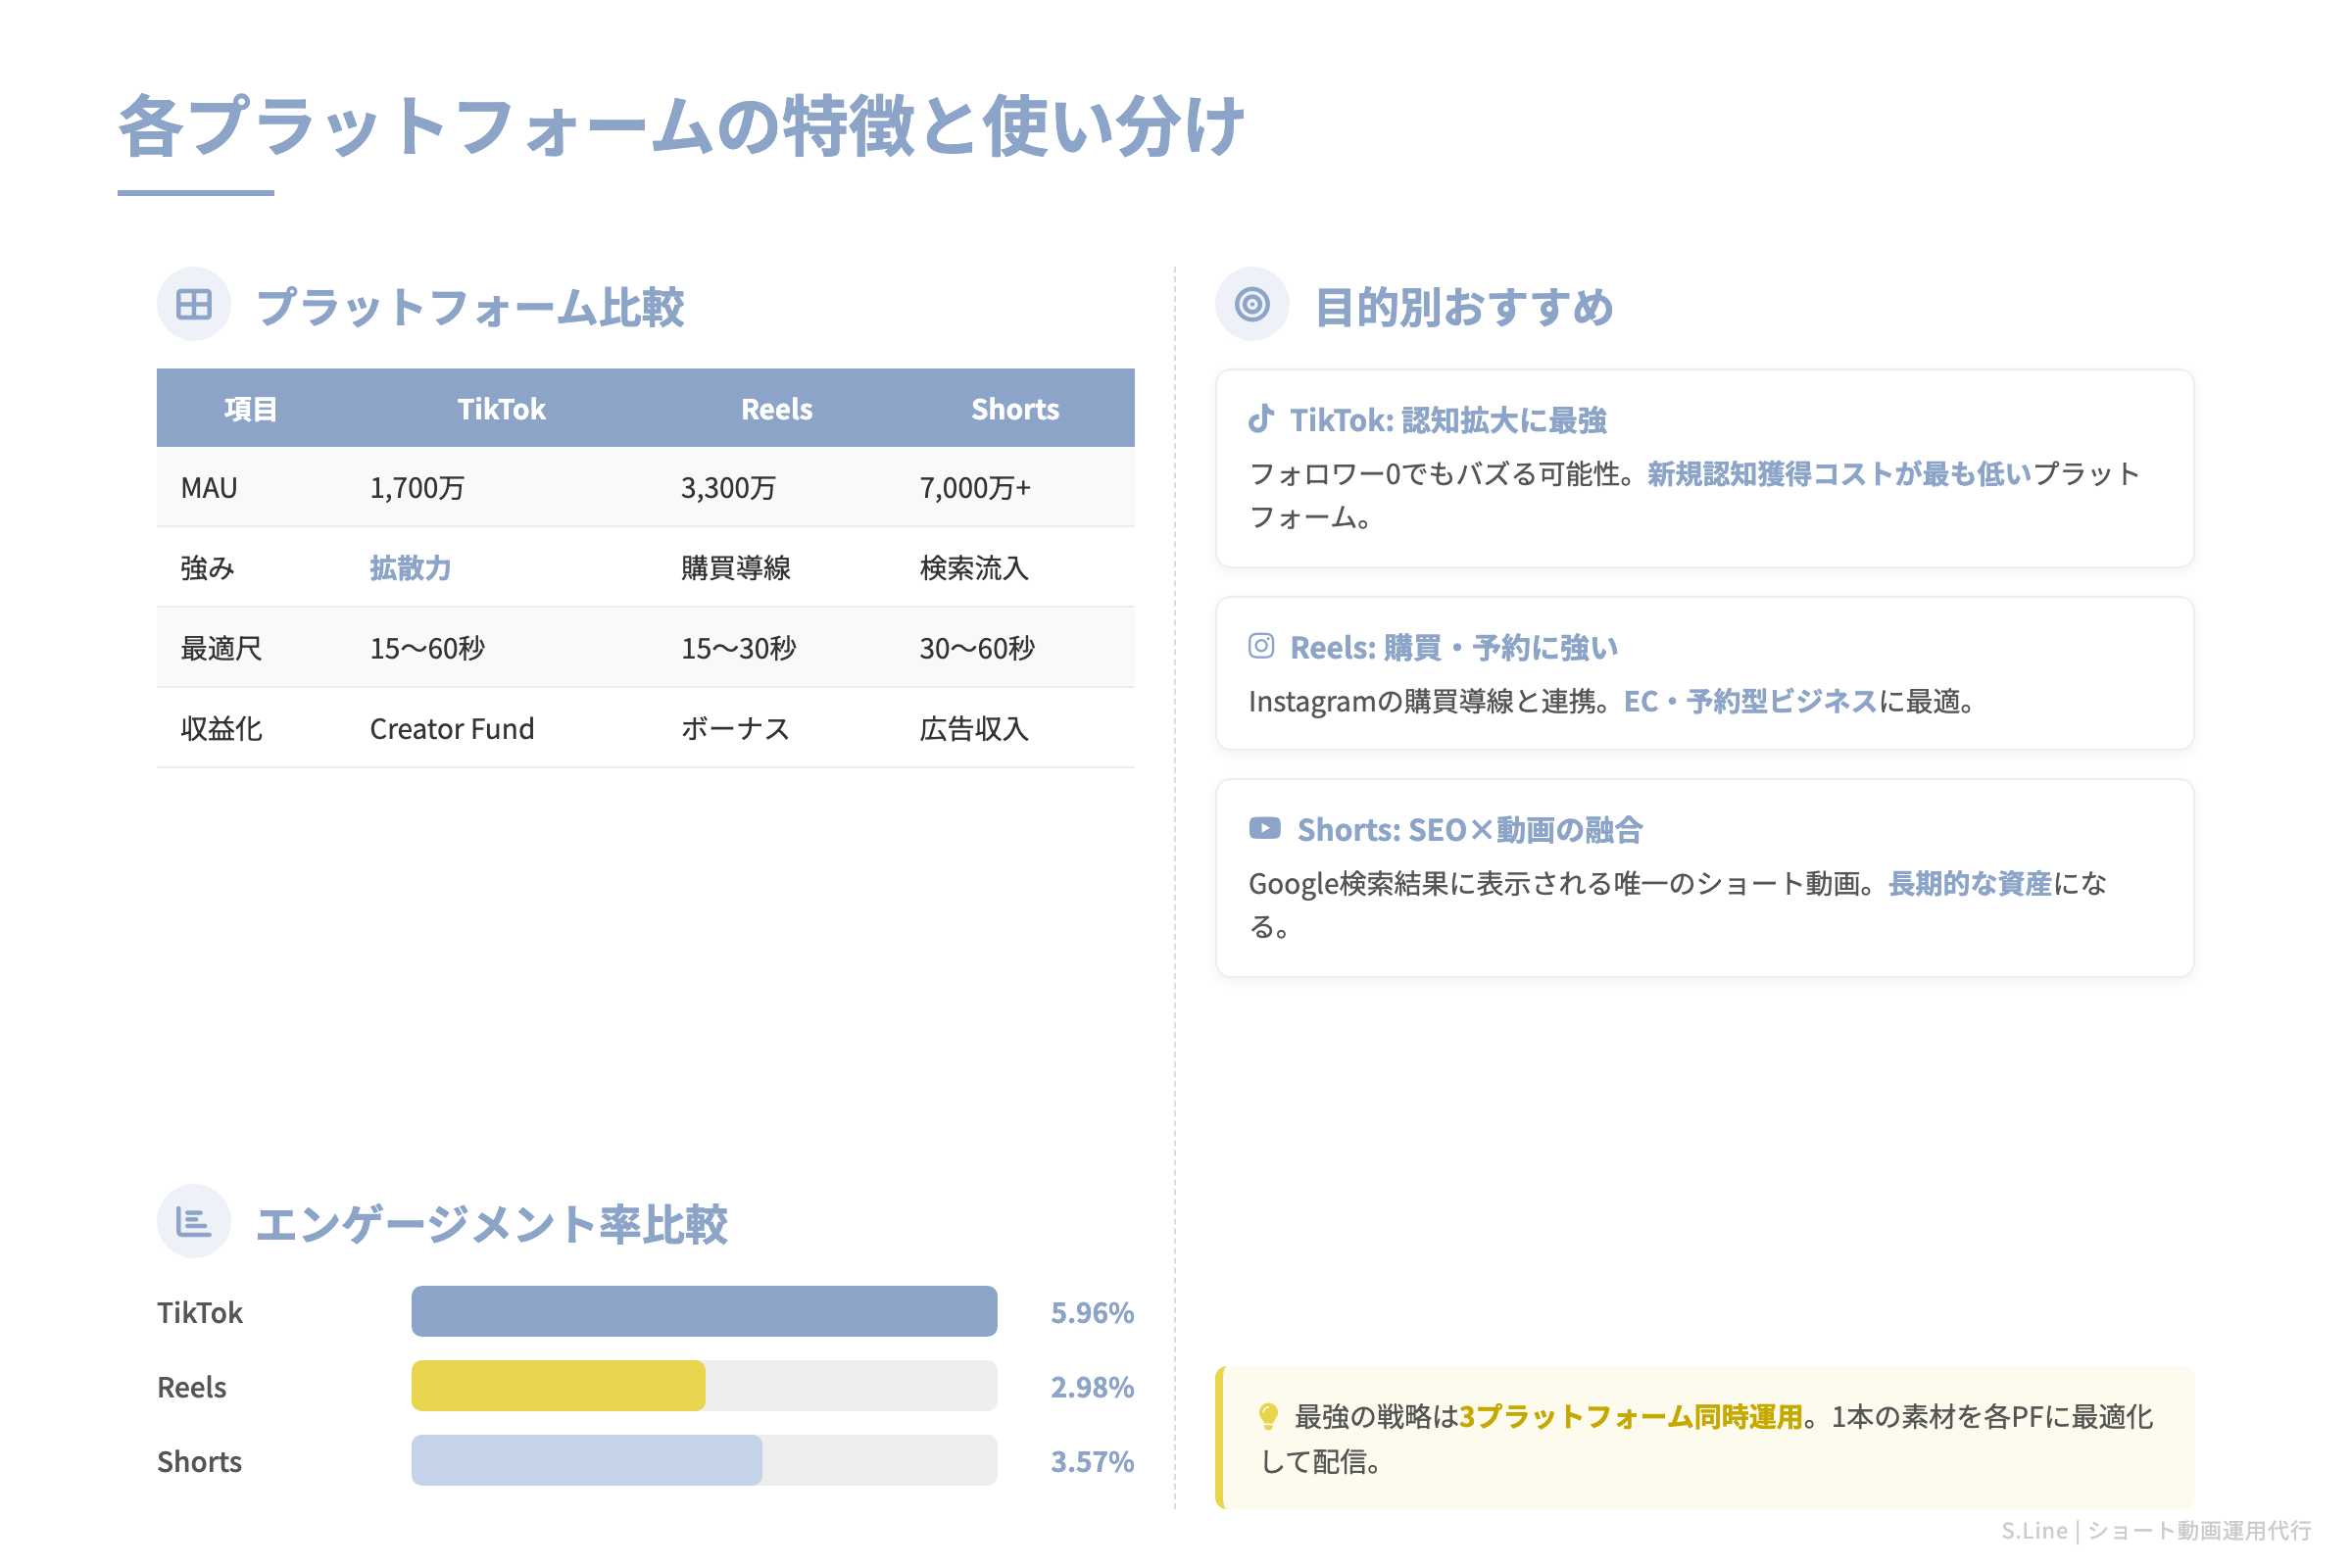Screen dimensions: 2352x1568
Task: Click the 5.96% value label
Action: 1092,1313
